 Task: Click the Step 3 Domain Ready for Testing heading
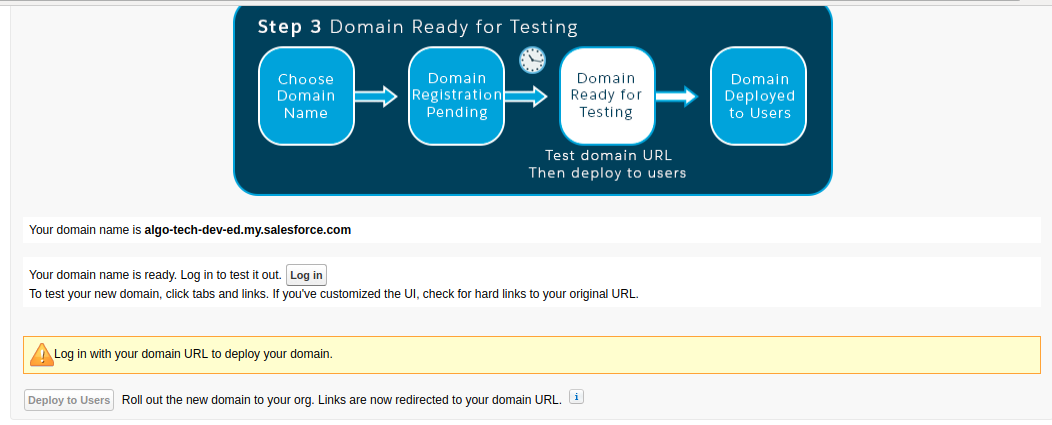pyautogui.click(x=417, y=27)
